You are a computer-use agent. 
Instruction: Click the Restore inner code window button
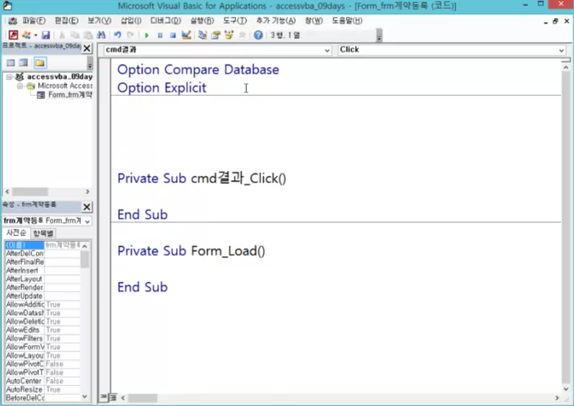555,21
